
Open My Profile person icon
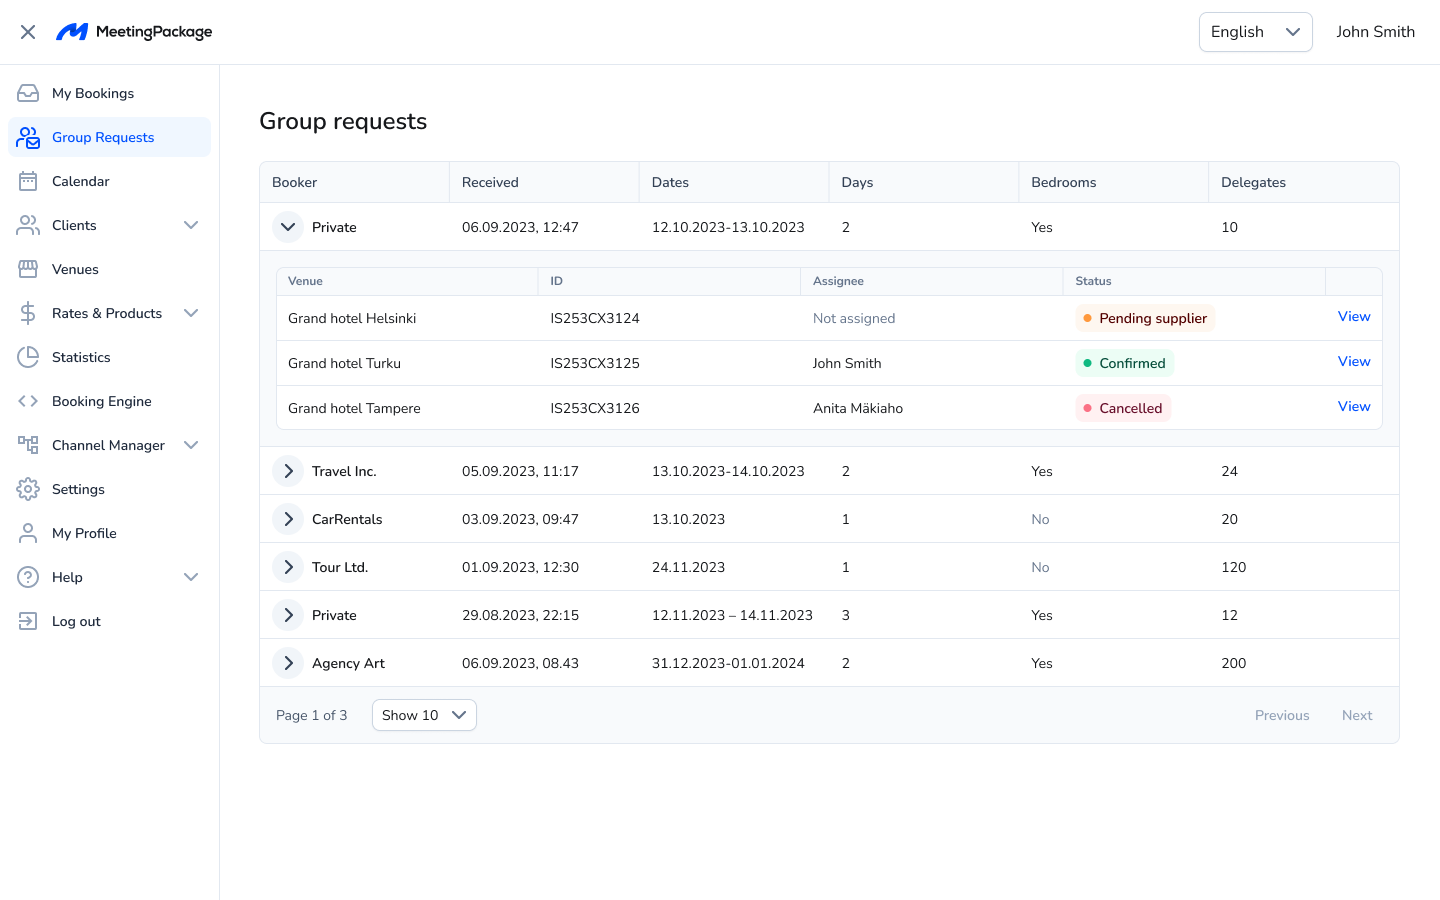coord(28,533)
